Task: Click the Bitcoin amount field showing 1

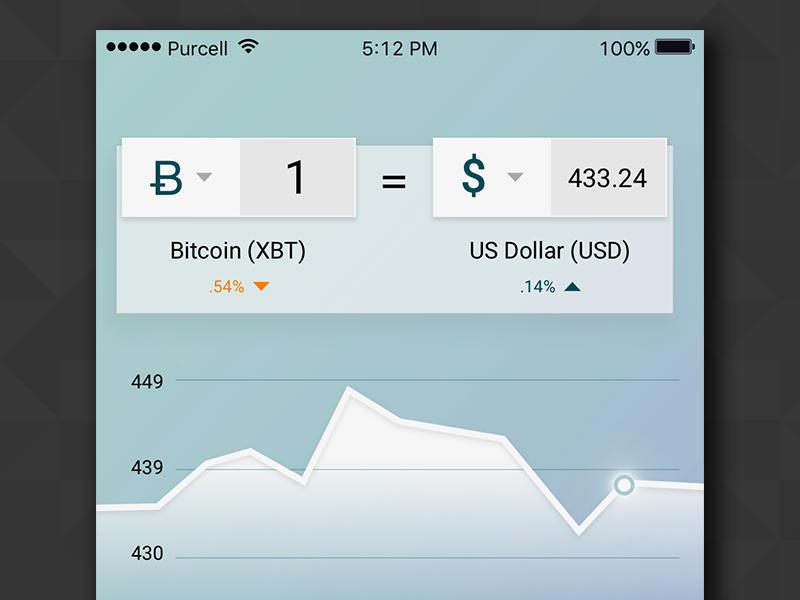Action: click(x=296, y=178)
